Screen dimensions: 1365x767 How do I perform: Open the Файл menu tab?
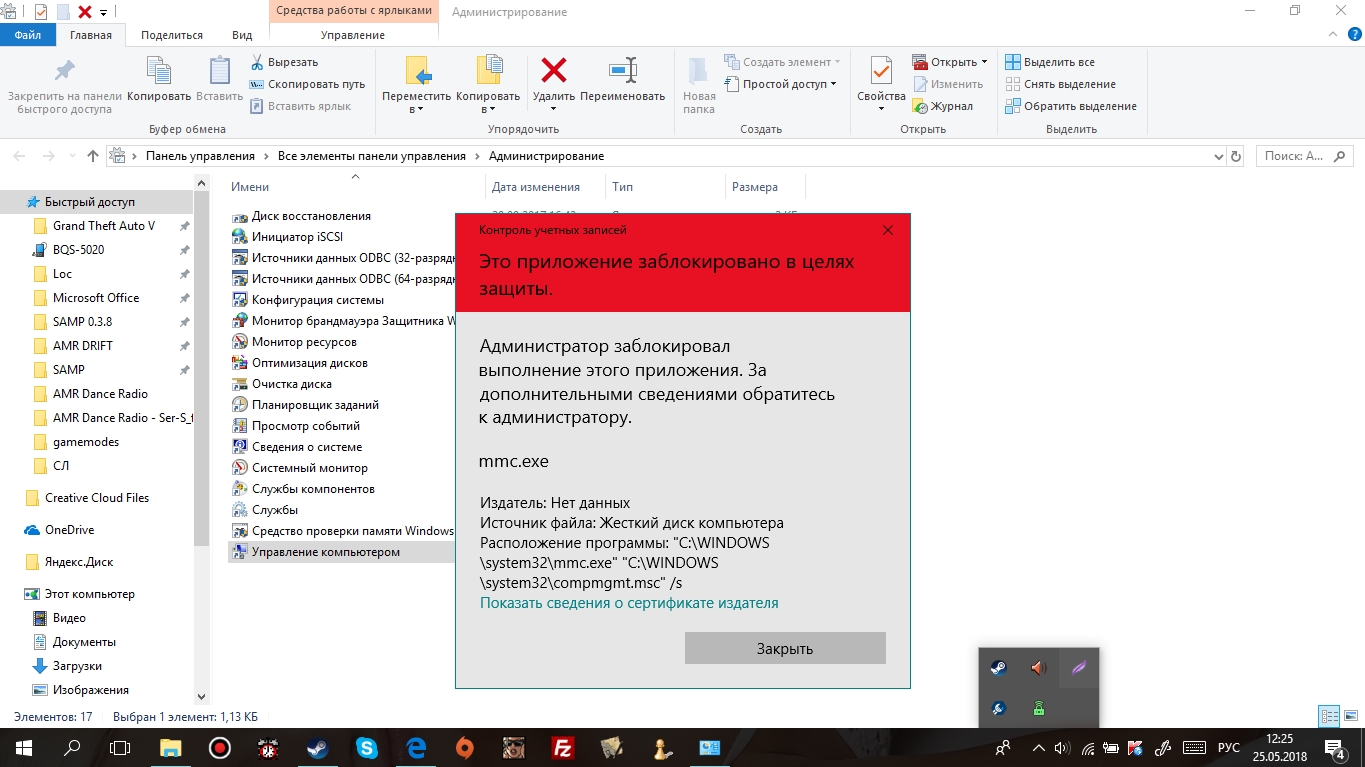click(x=28, y=35)
